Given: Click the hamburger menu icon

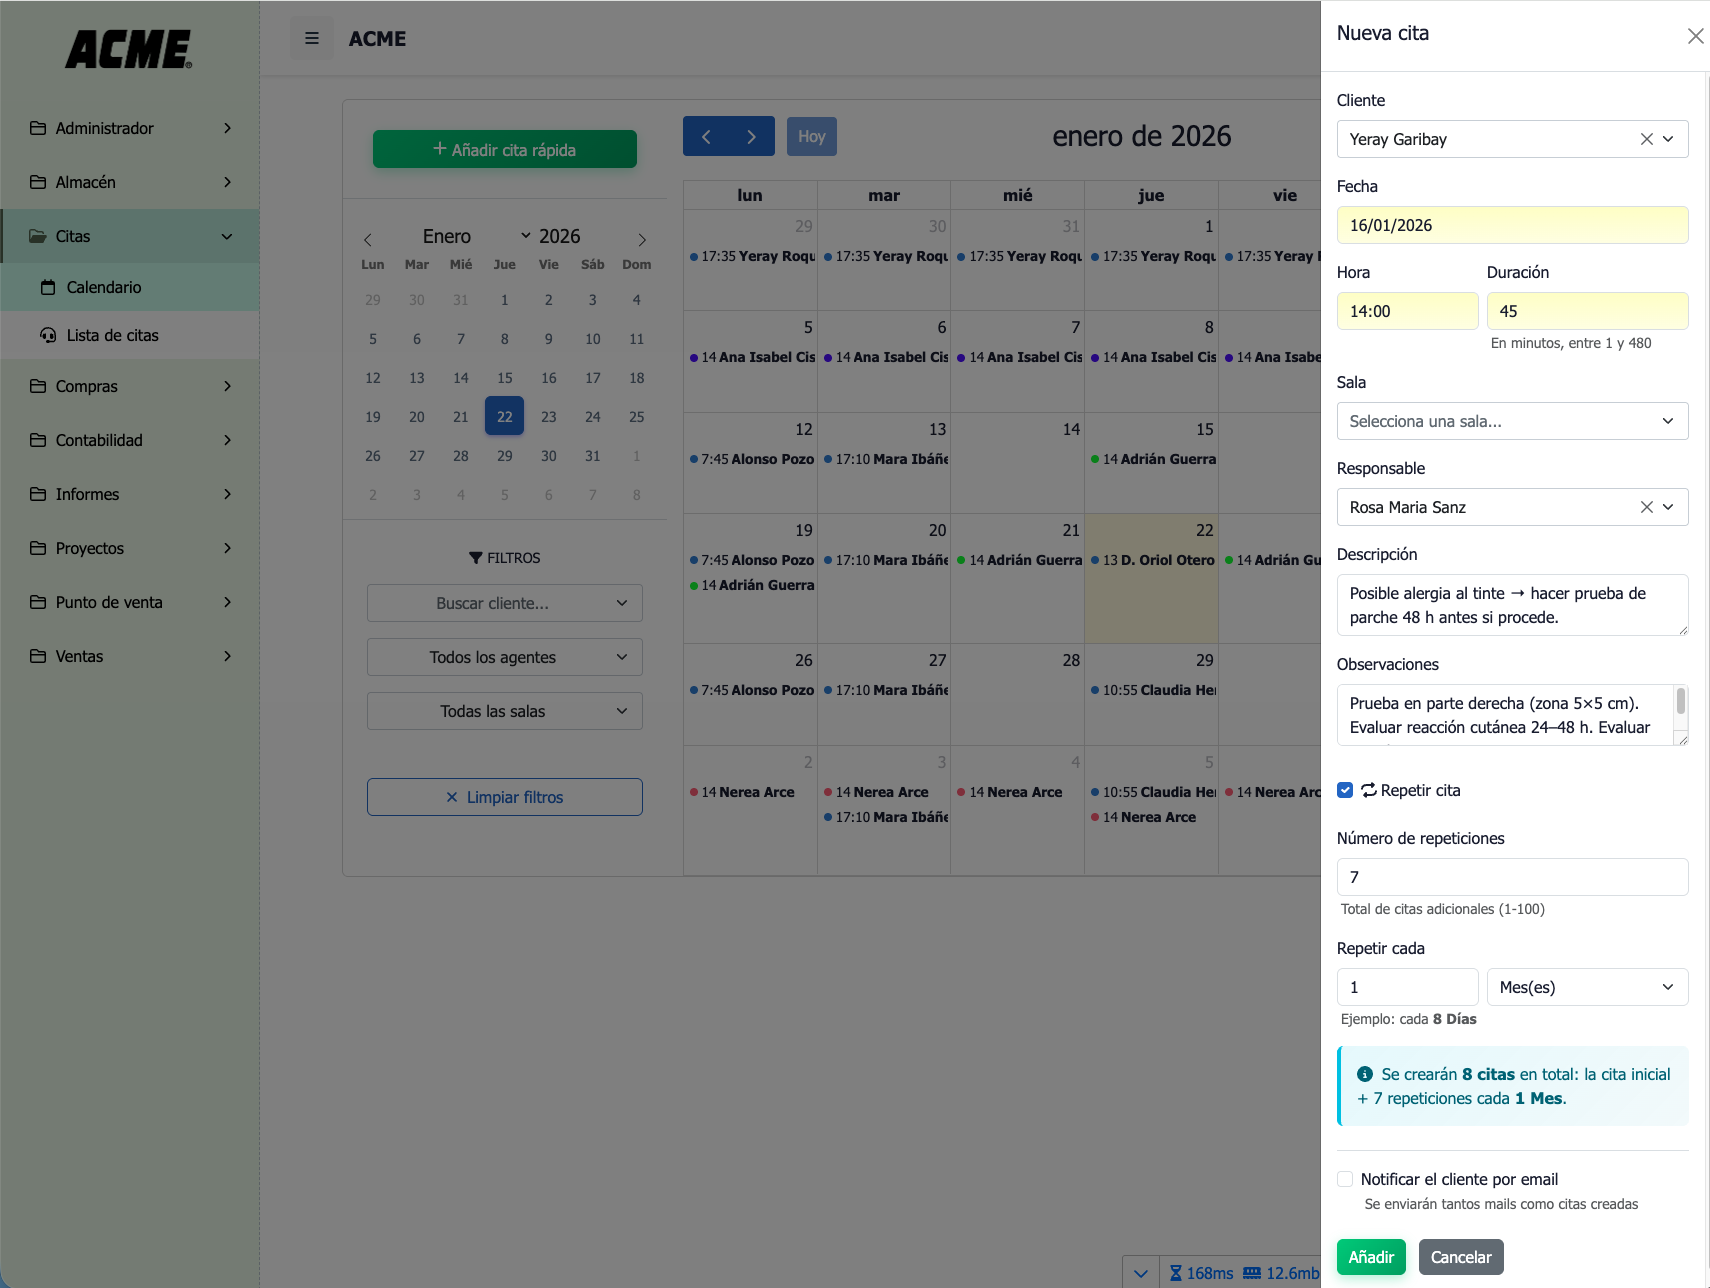Looking at the screenshot, I should (312, 39).
